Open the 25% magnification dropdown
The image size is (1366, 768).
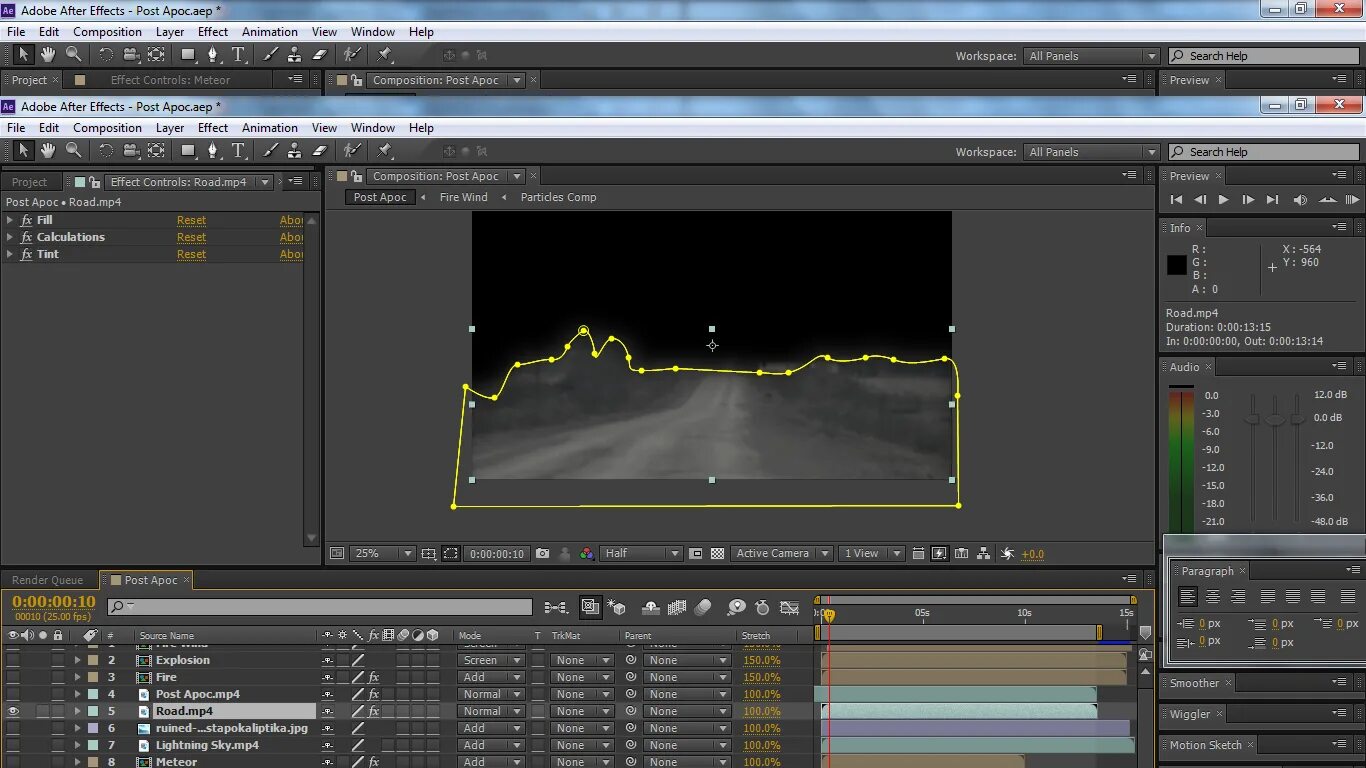(383, 553)
